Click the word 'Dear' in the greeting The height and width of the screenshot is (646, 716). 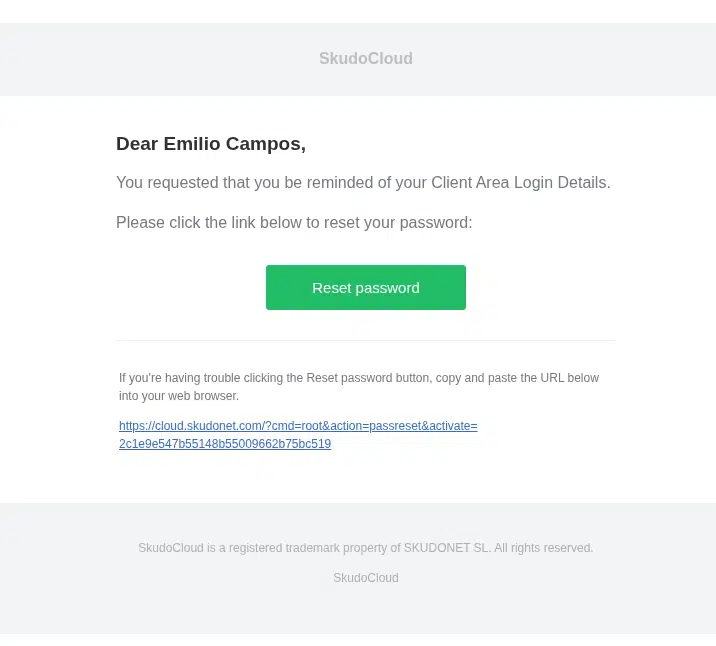click(137, 143)
